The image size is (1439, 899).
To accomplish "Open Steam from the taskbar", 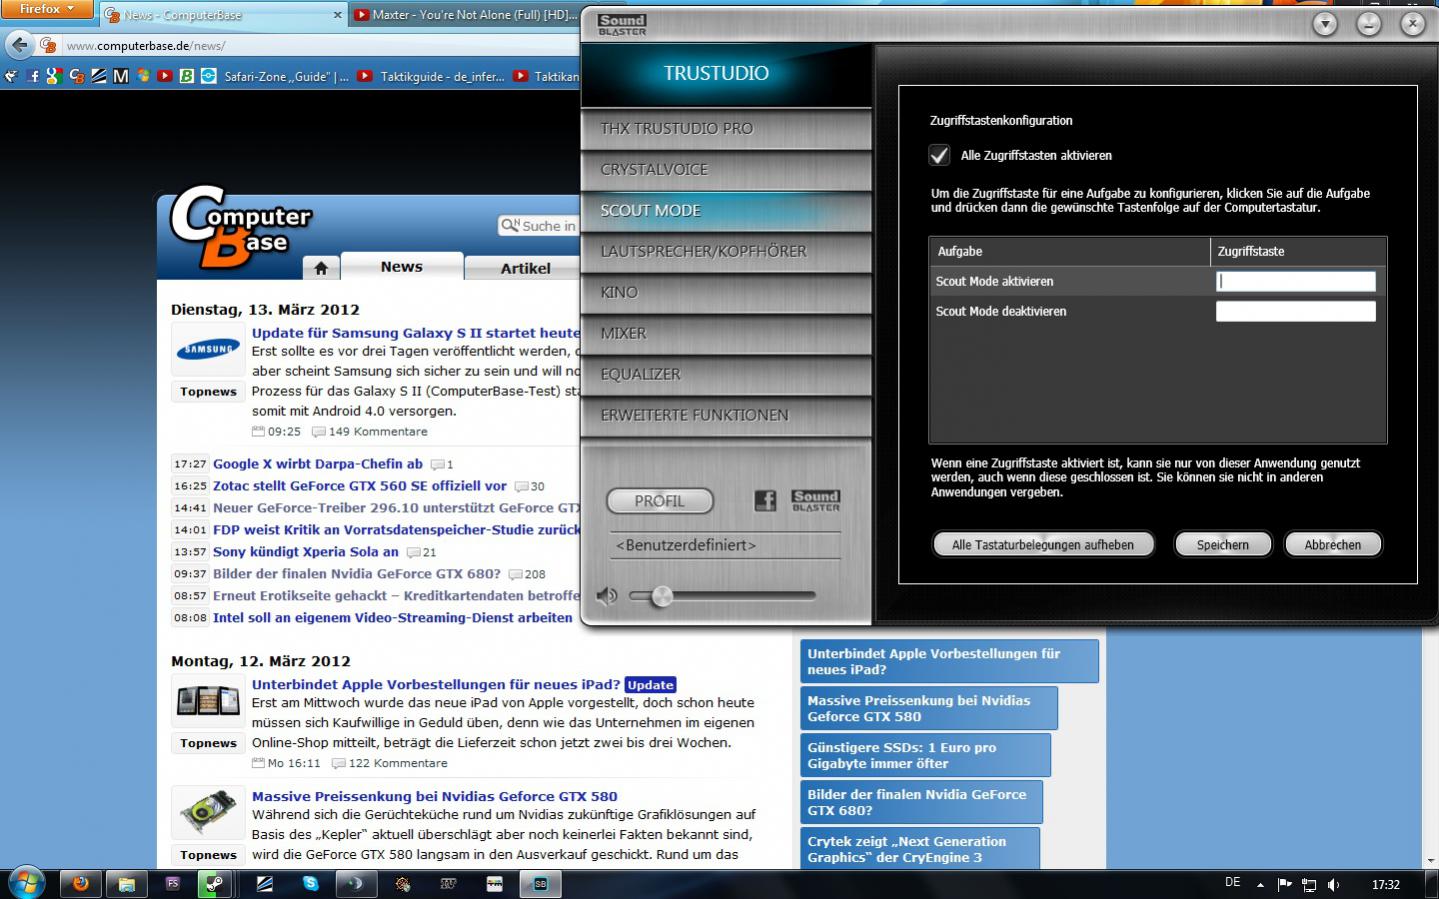I will point(215,883).
